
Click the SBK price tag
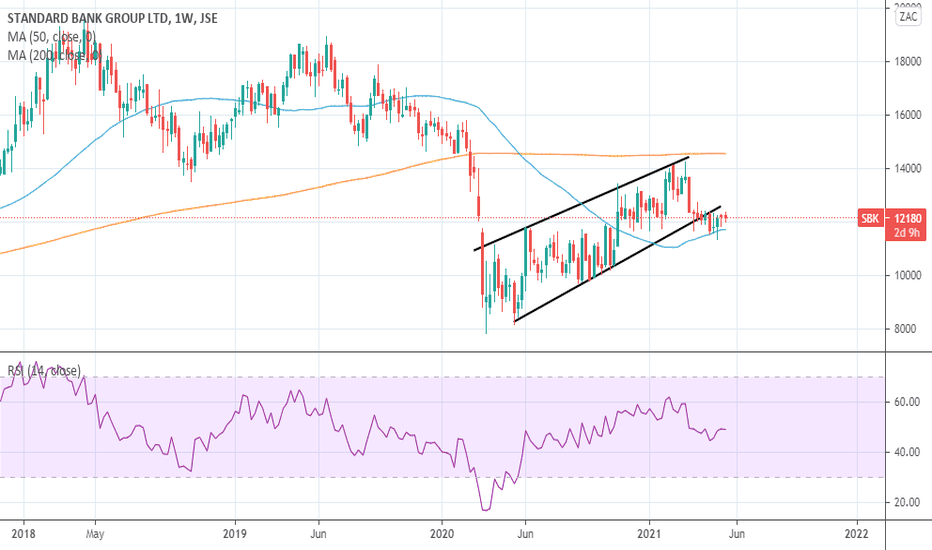[x=870, y=218]
